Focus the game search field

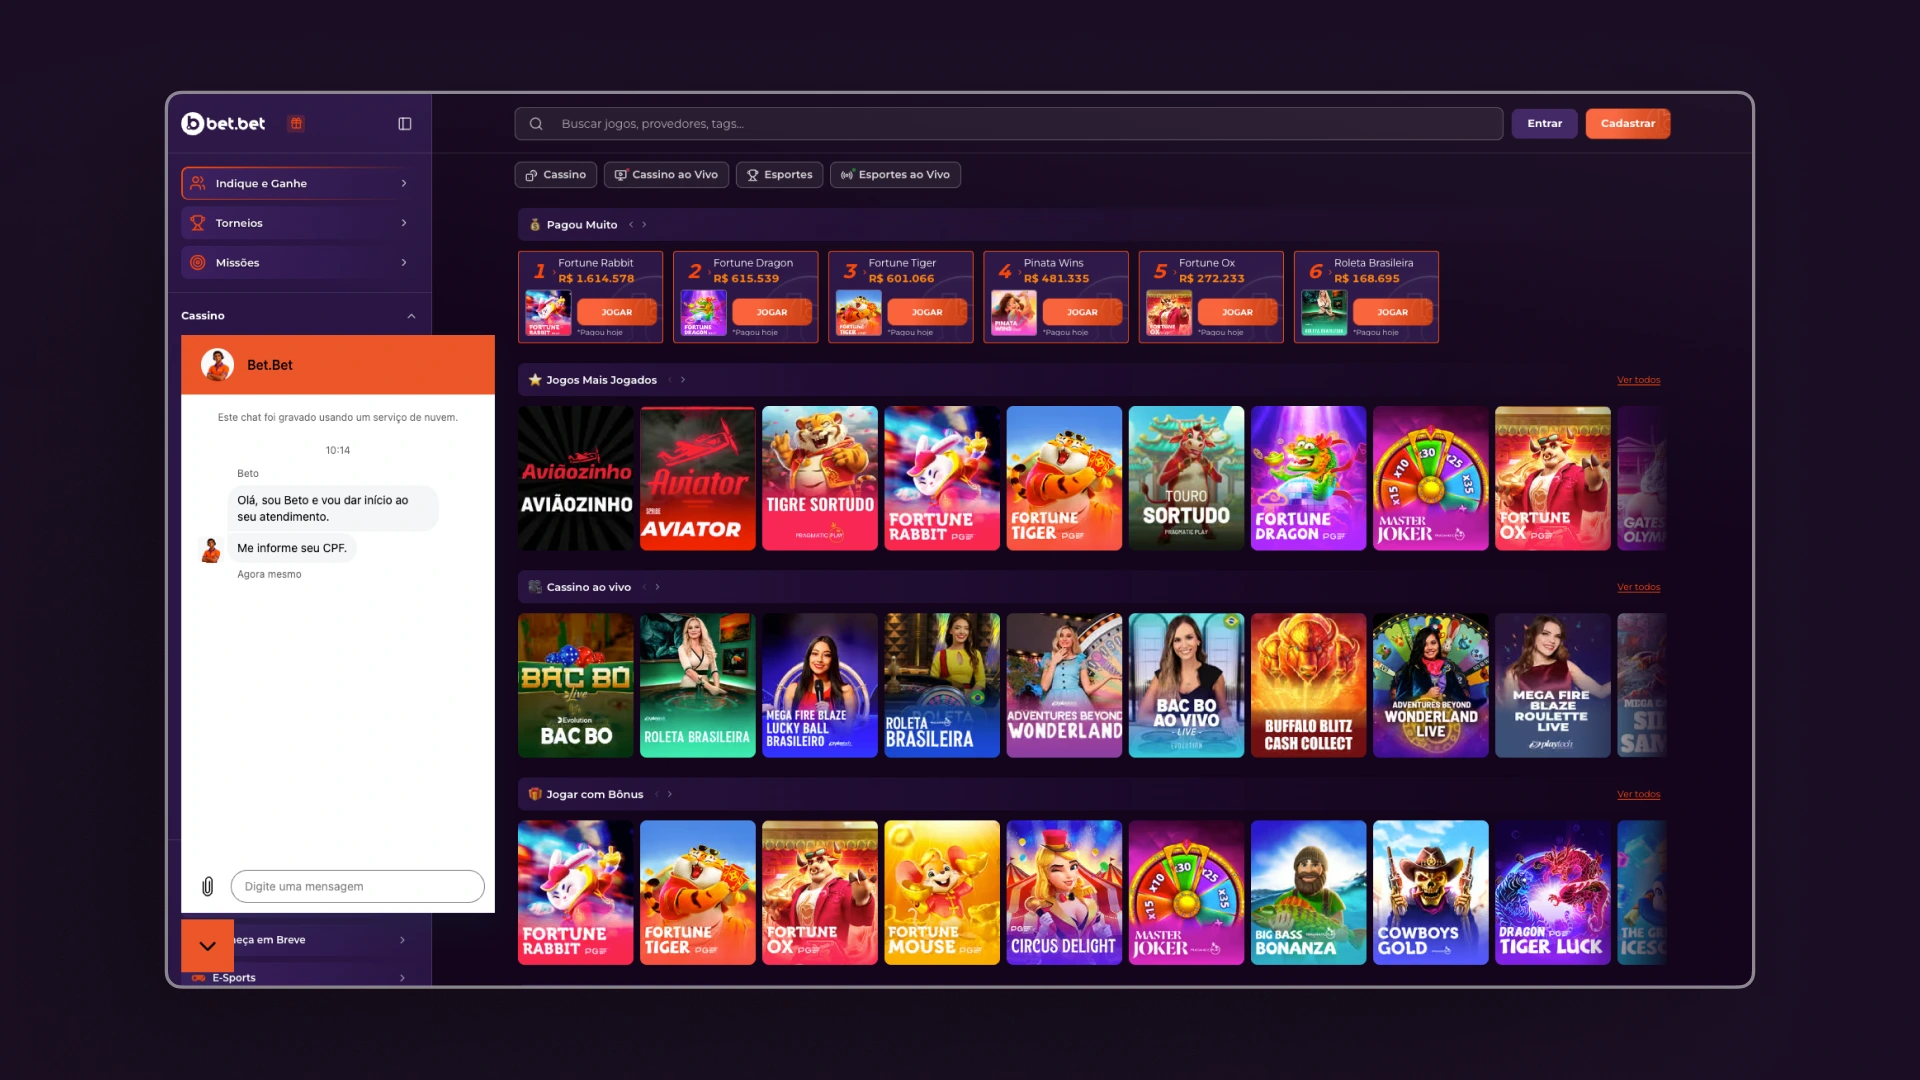[x=1009, y=124]
